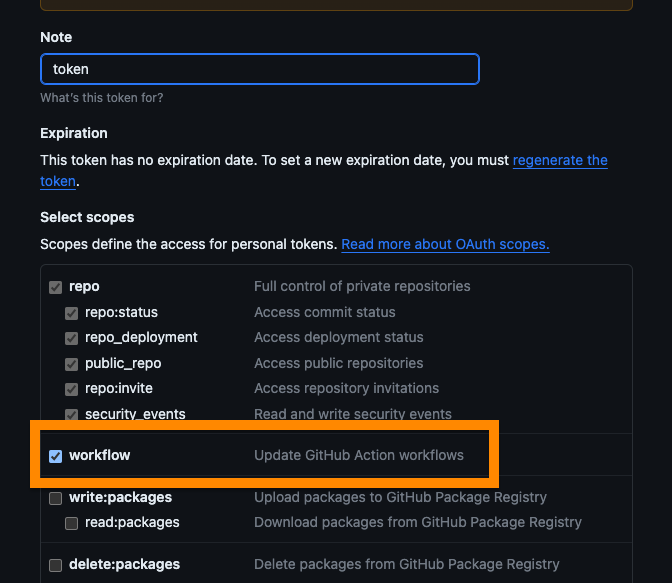The height and width of the screenshot is (583, 672).
Task: Click the 'delete:packages' scope label text
Action: (124, 564)
